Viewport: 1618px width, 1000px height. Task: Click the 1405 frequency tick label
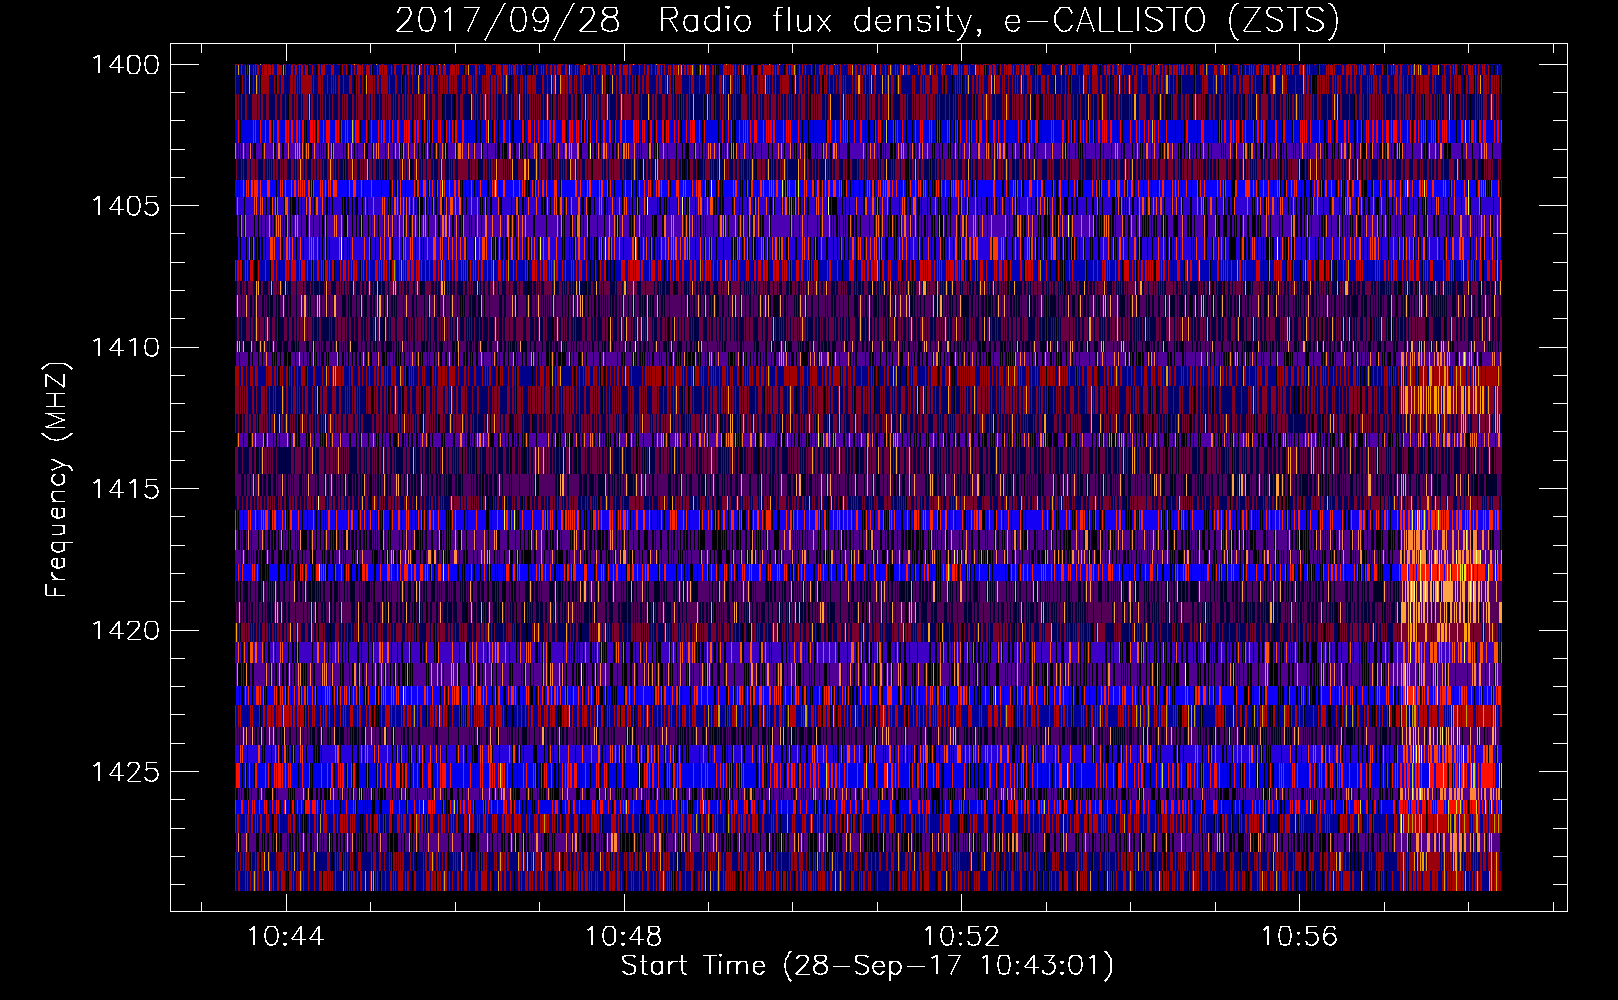125,206
